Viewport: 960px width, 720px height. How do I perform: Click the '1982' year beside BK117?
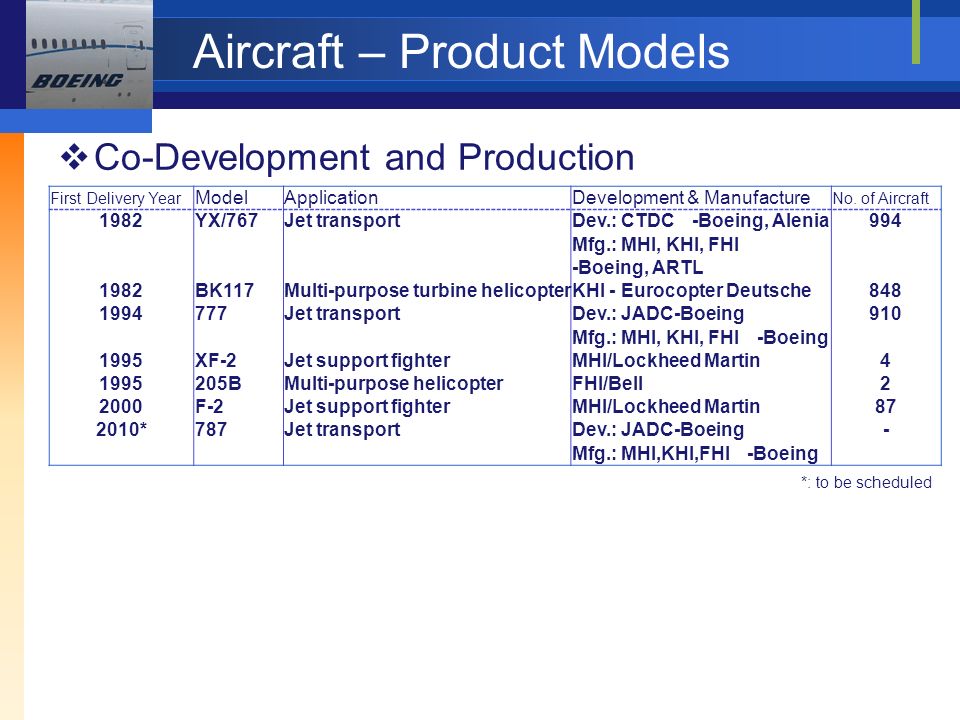(x=121, y=290)
